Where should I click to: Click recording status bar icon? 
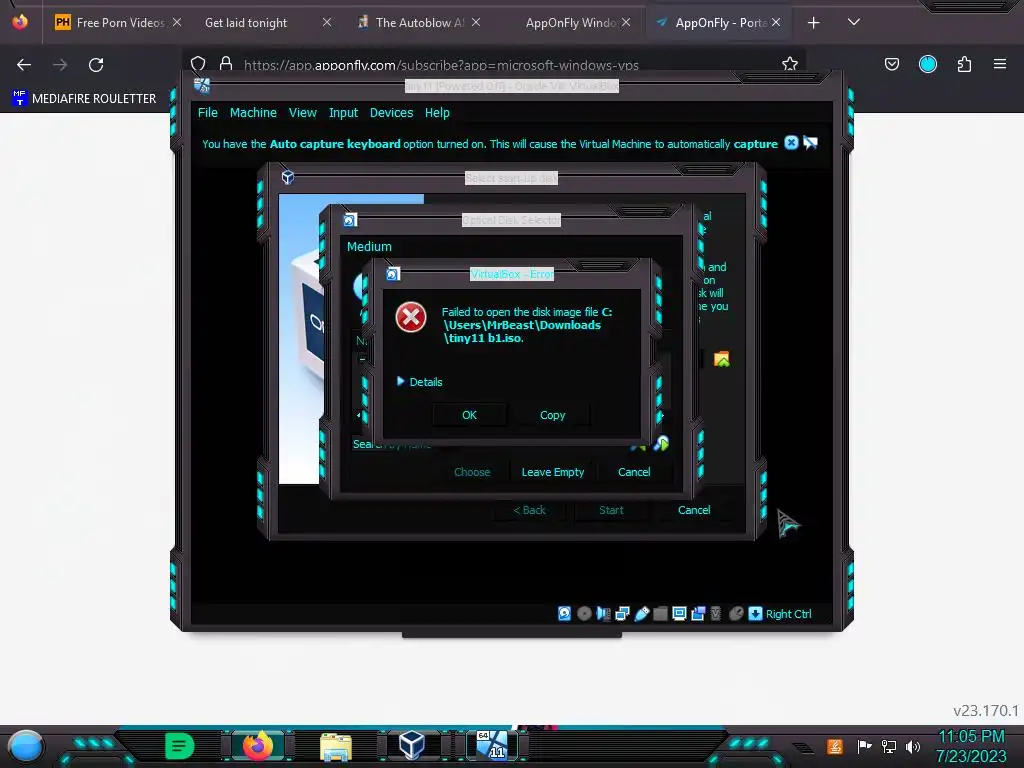point(698,613)
